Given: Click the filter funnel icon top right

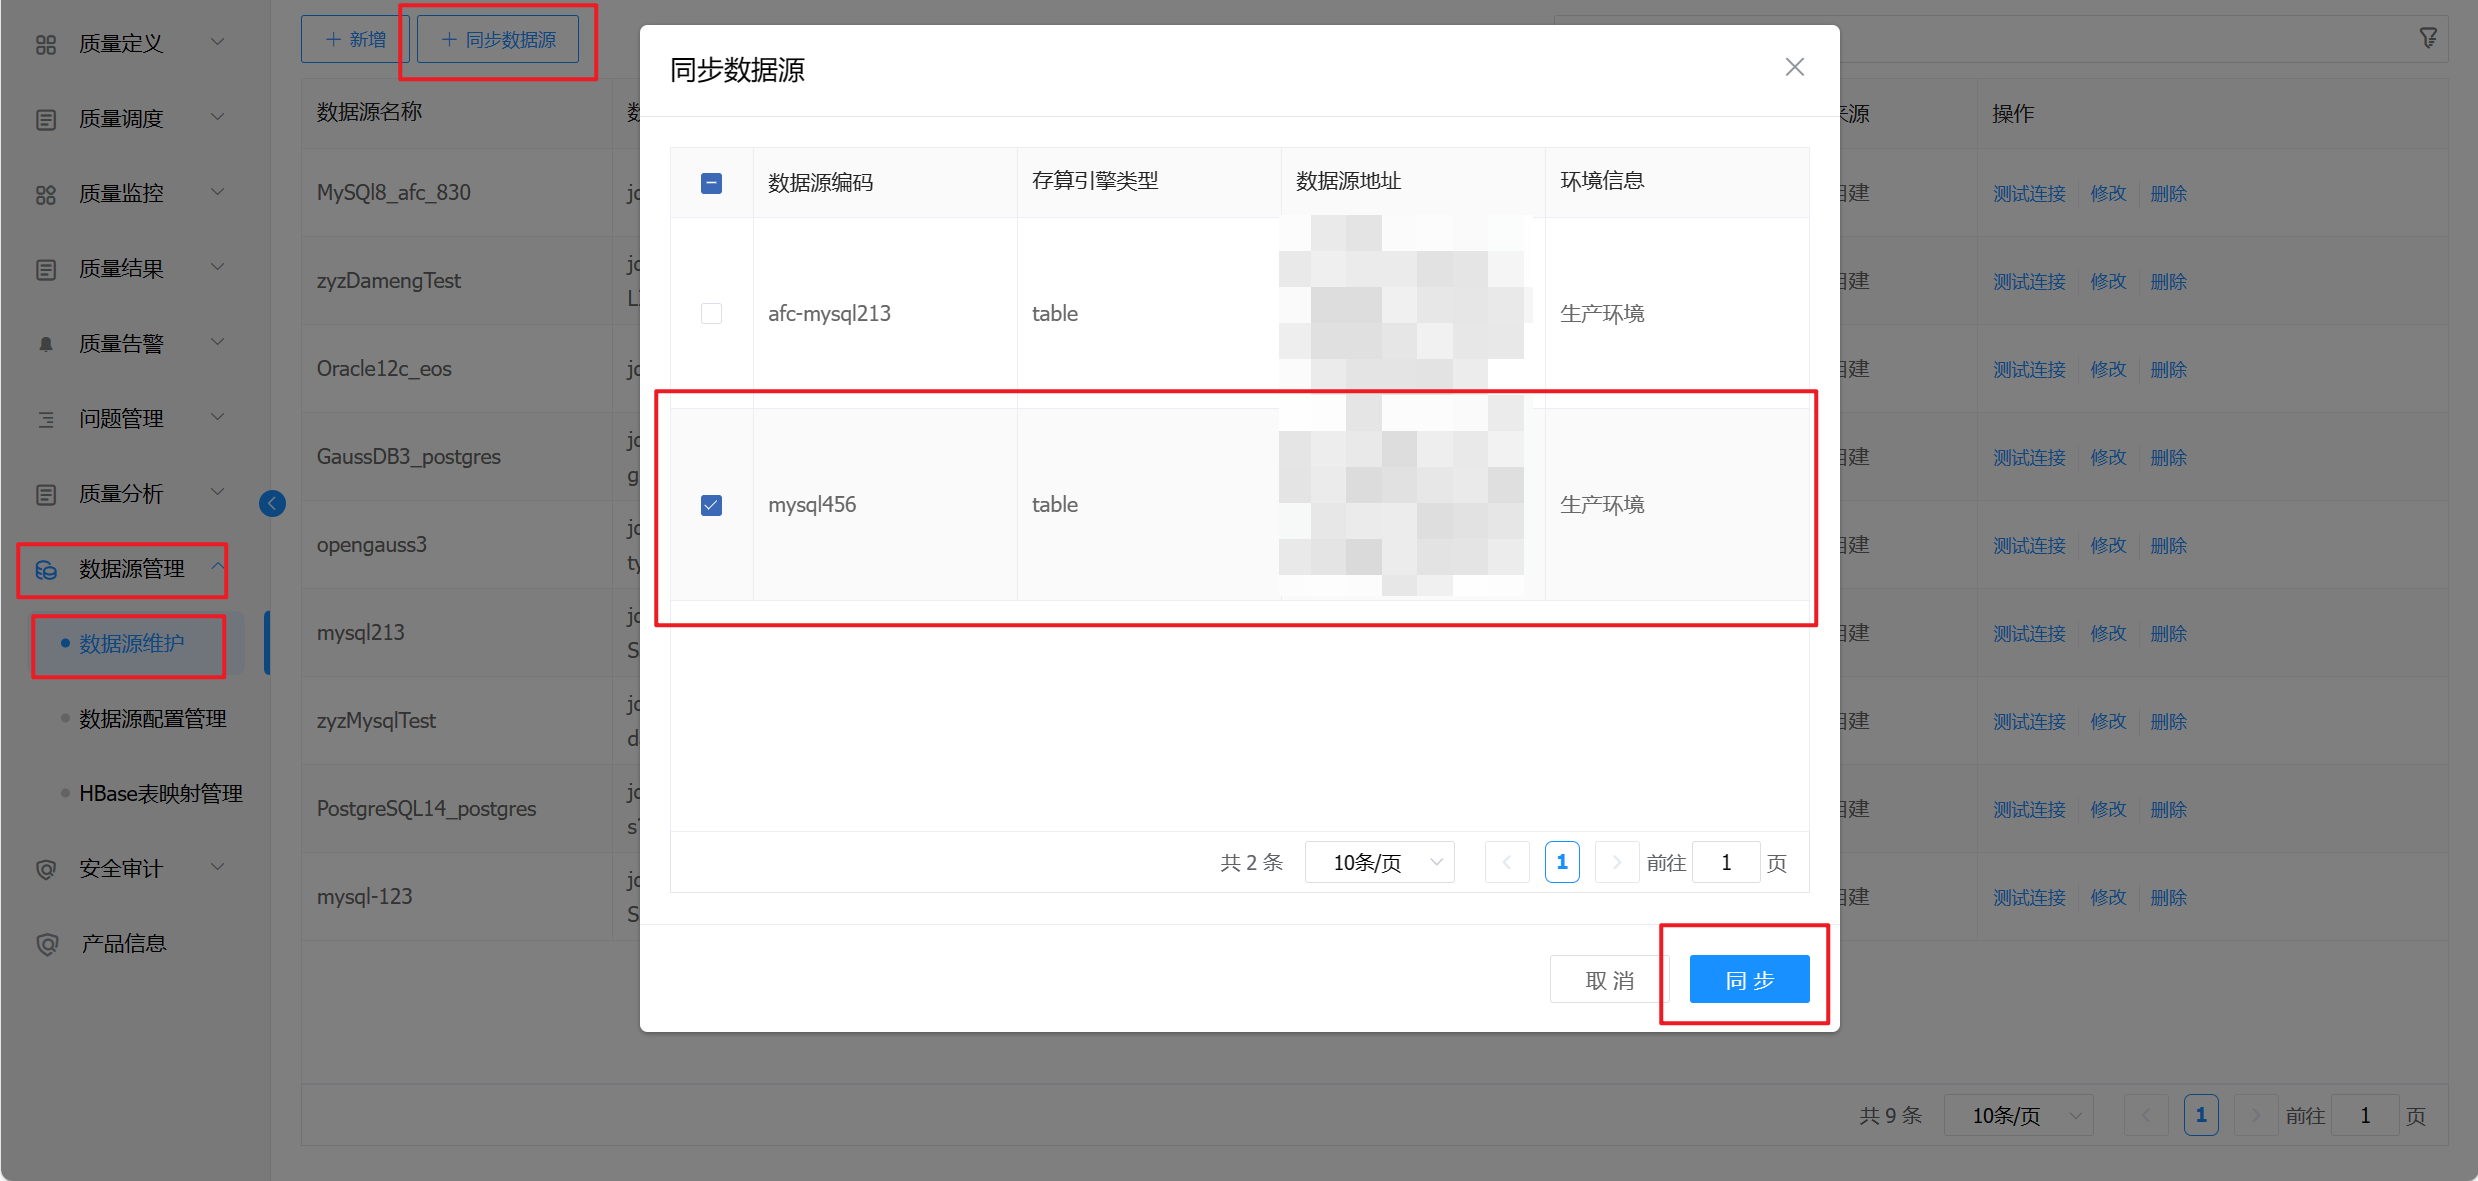Looking at the screenshot, I should click(2428, 38).
